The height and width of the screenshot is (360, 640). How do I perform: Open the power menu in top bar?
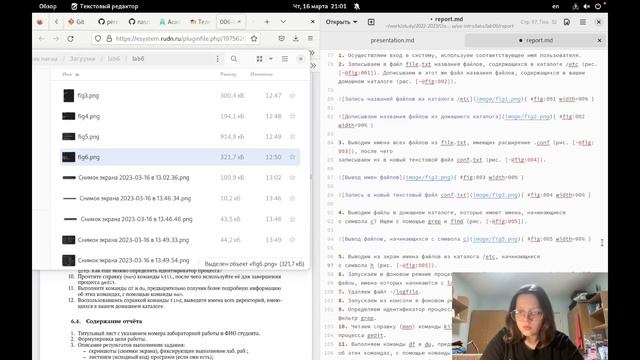[598, 7]
